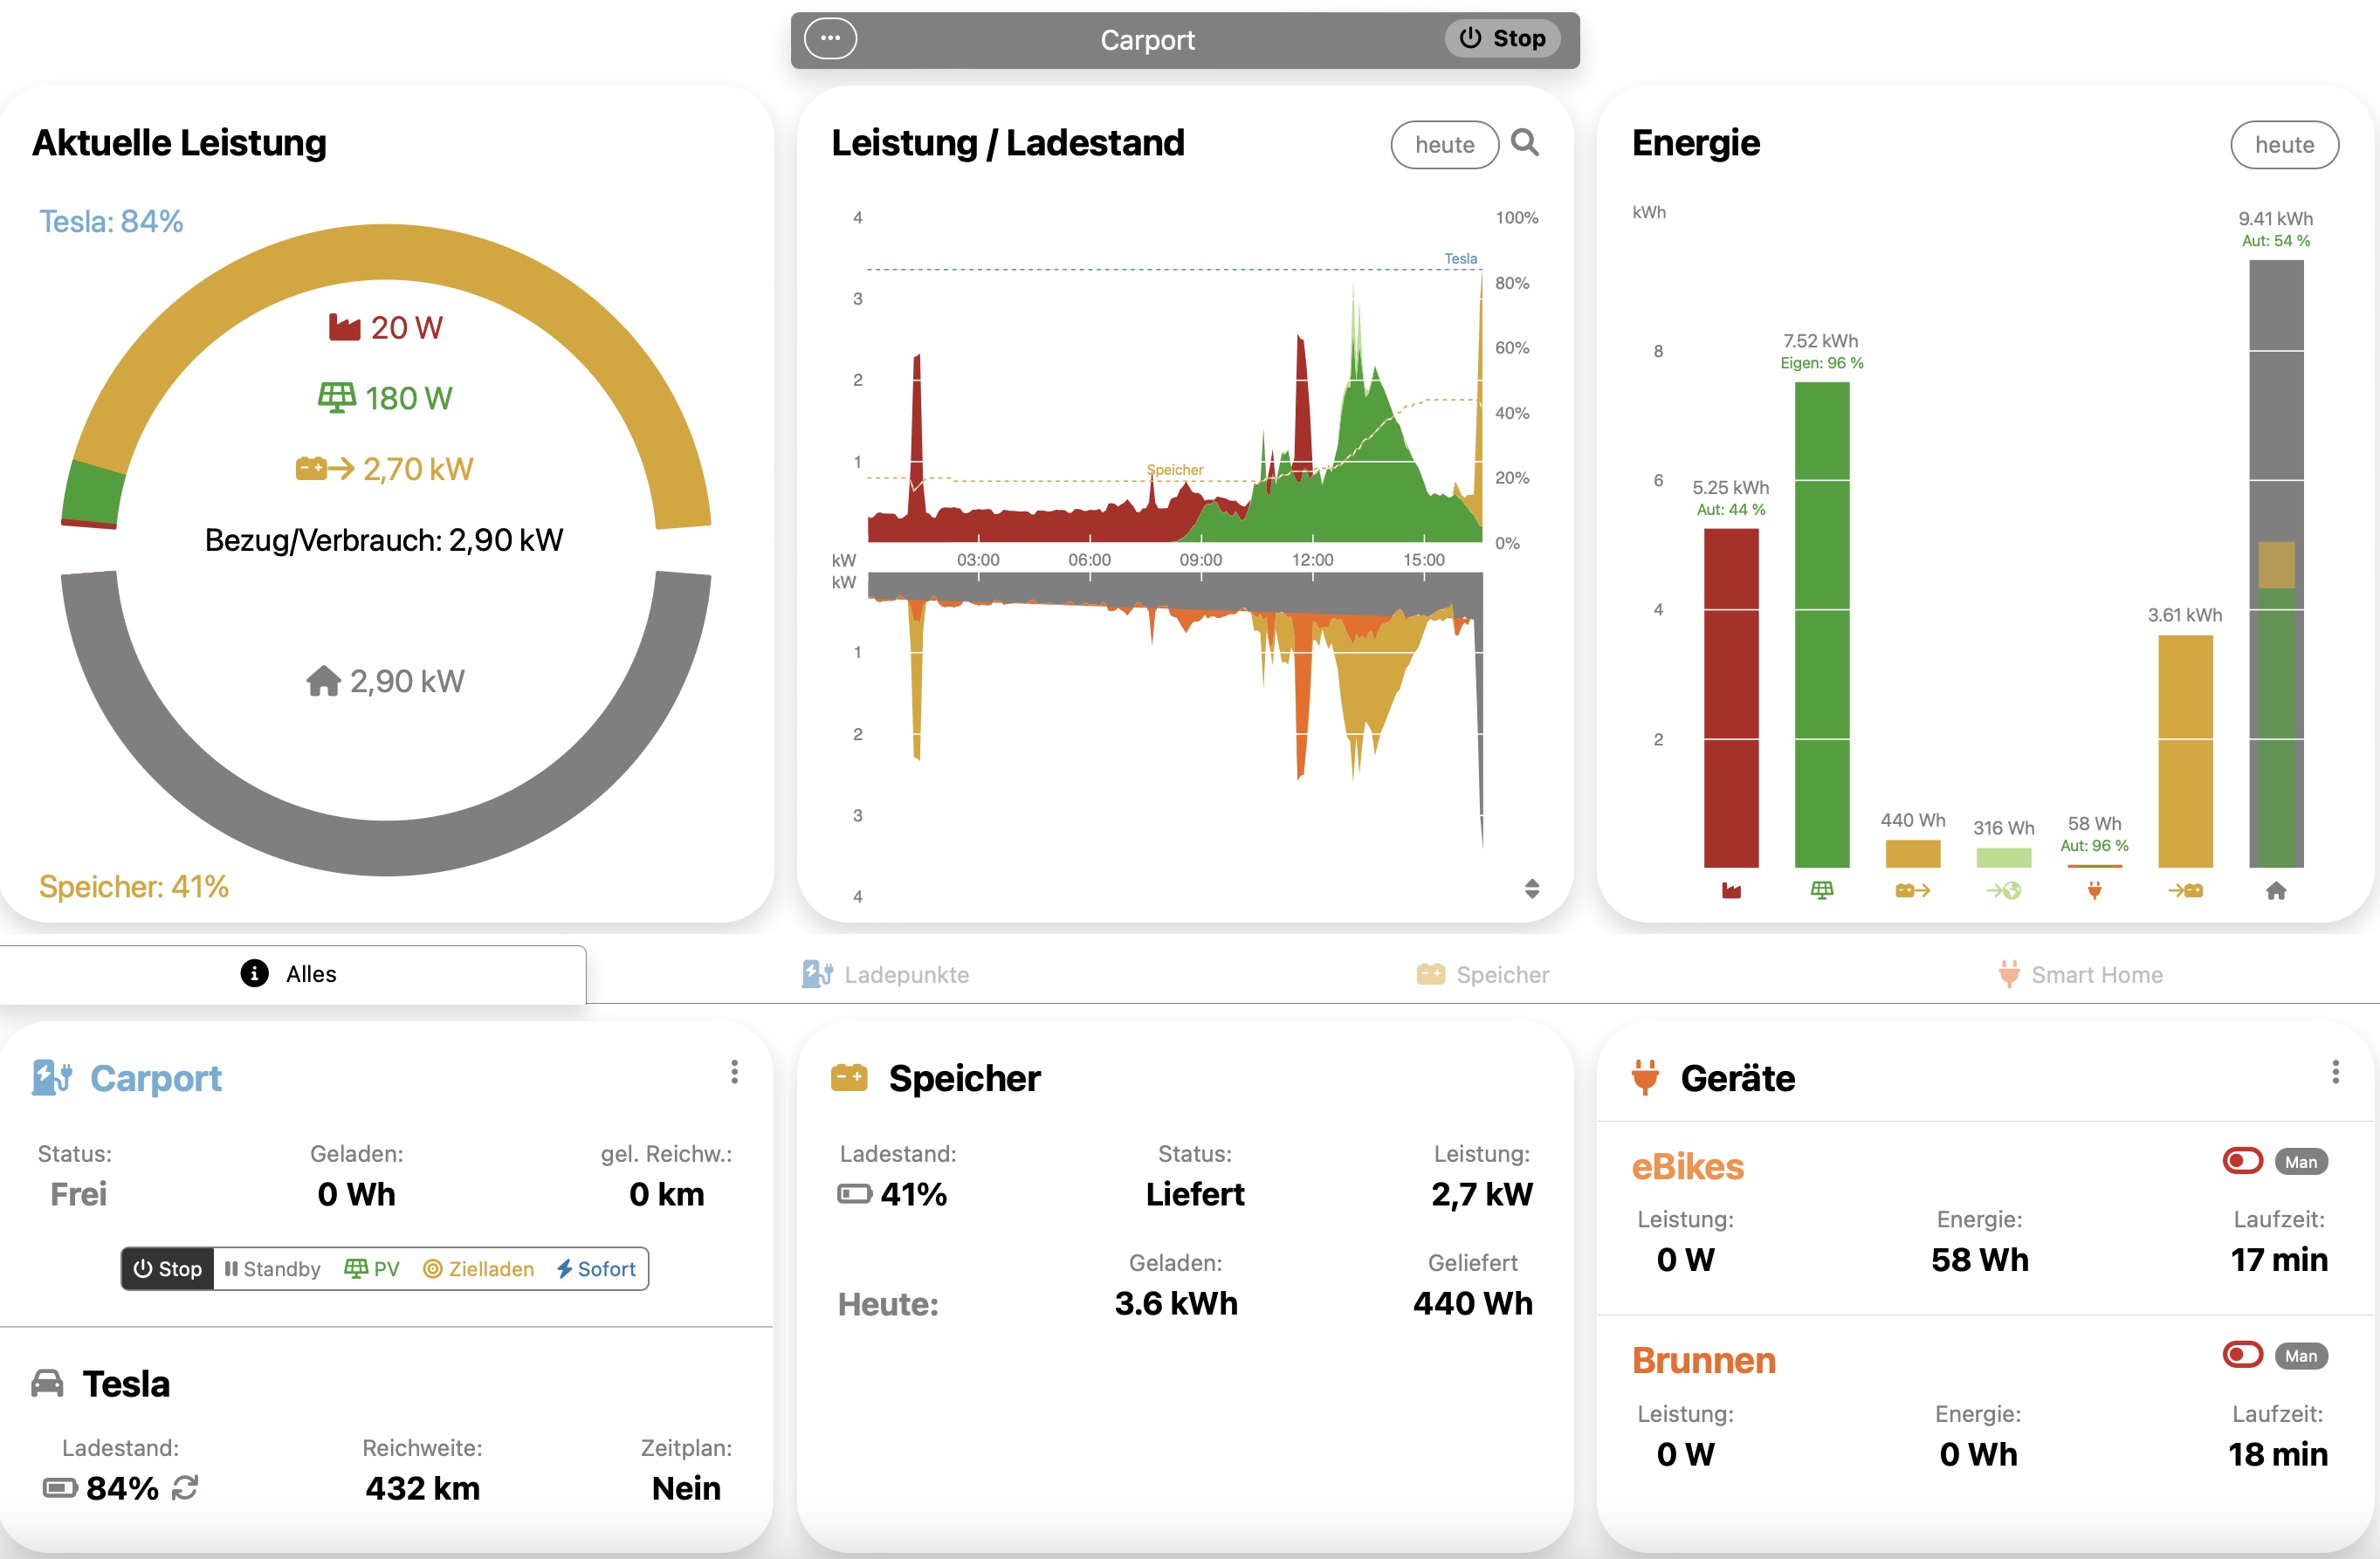Select PV charge mode
The image size is (2380, 1559).
pos(372,1268)
